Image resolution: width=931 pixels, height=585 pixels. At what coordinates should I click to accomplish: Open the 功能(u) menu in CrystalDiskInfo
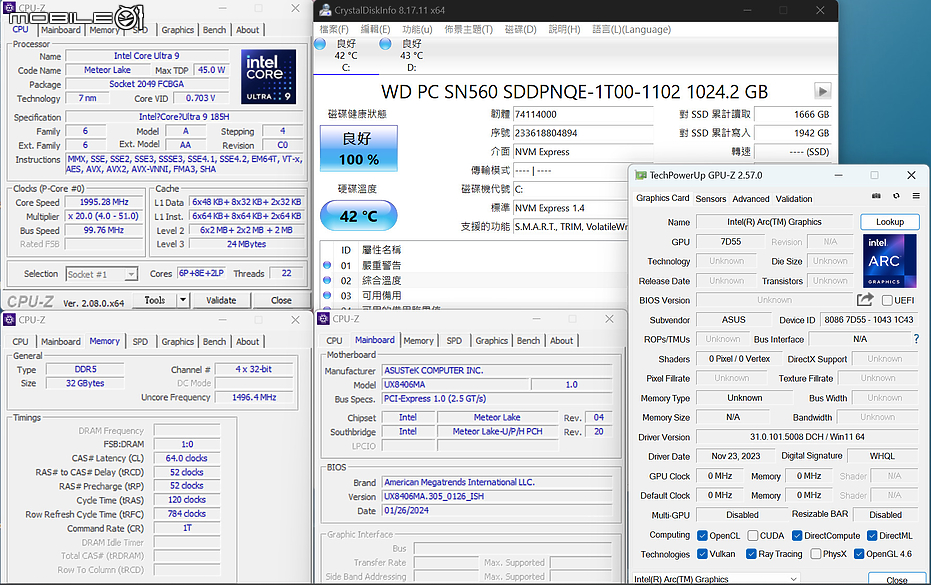click(x=417, y=29)
